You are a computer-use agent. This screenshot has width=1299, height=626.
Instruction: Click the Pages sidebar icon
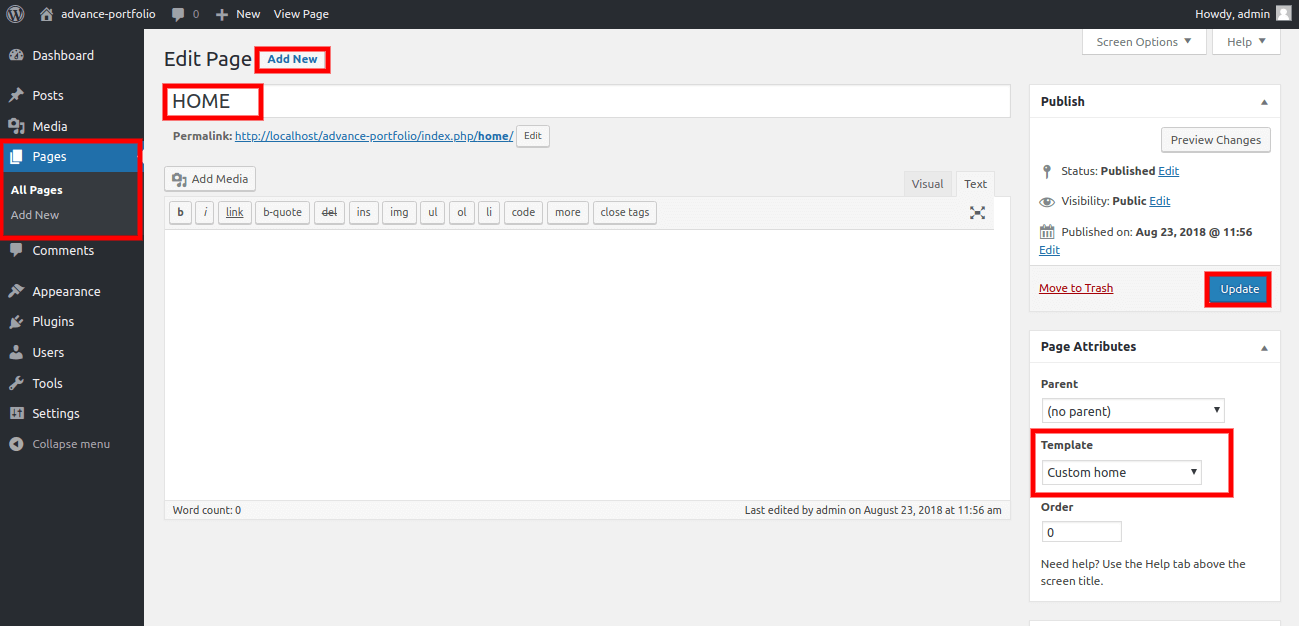point(16,157)
